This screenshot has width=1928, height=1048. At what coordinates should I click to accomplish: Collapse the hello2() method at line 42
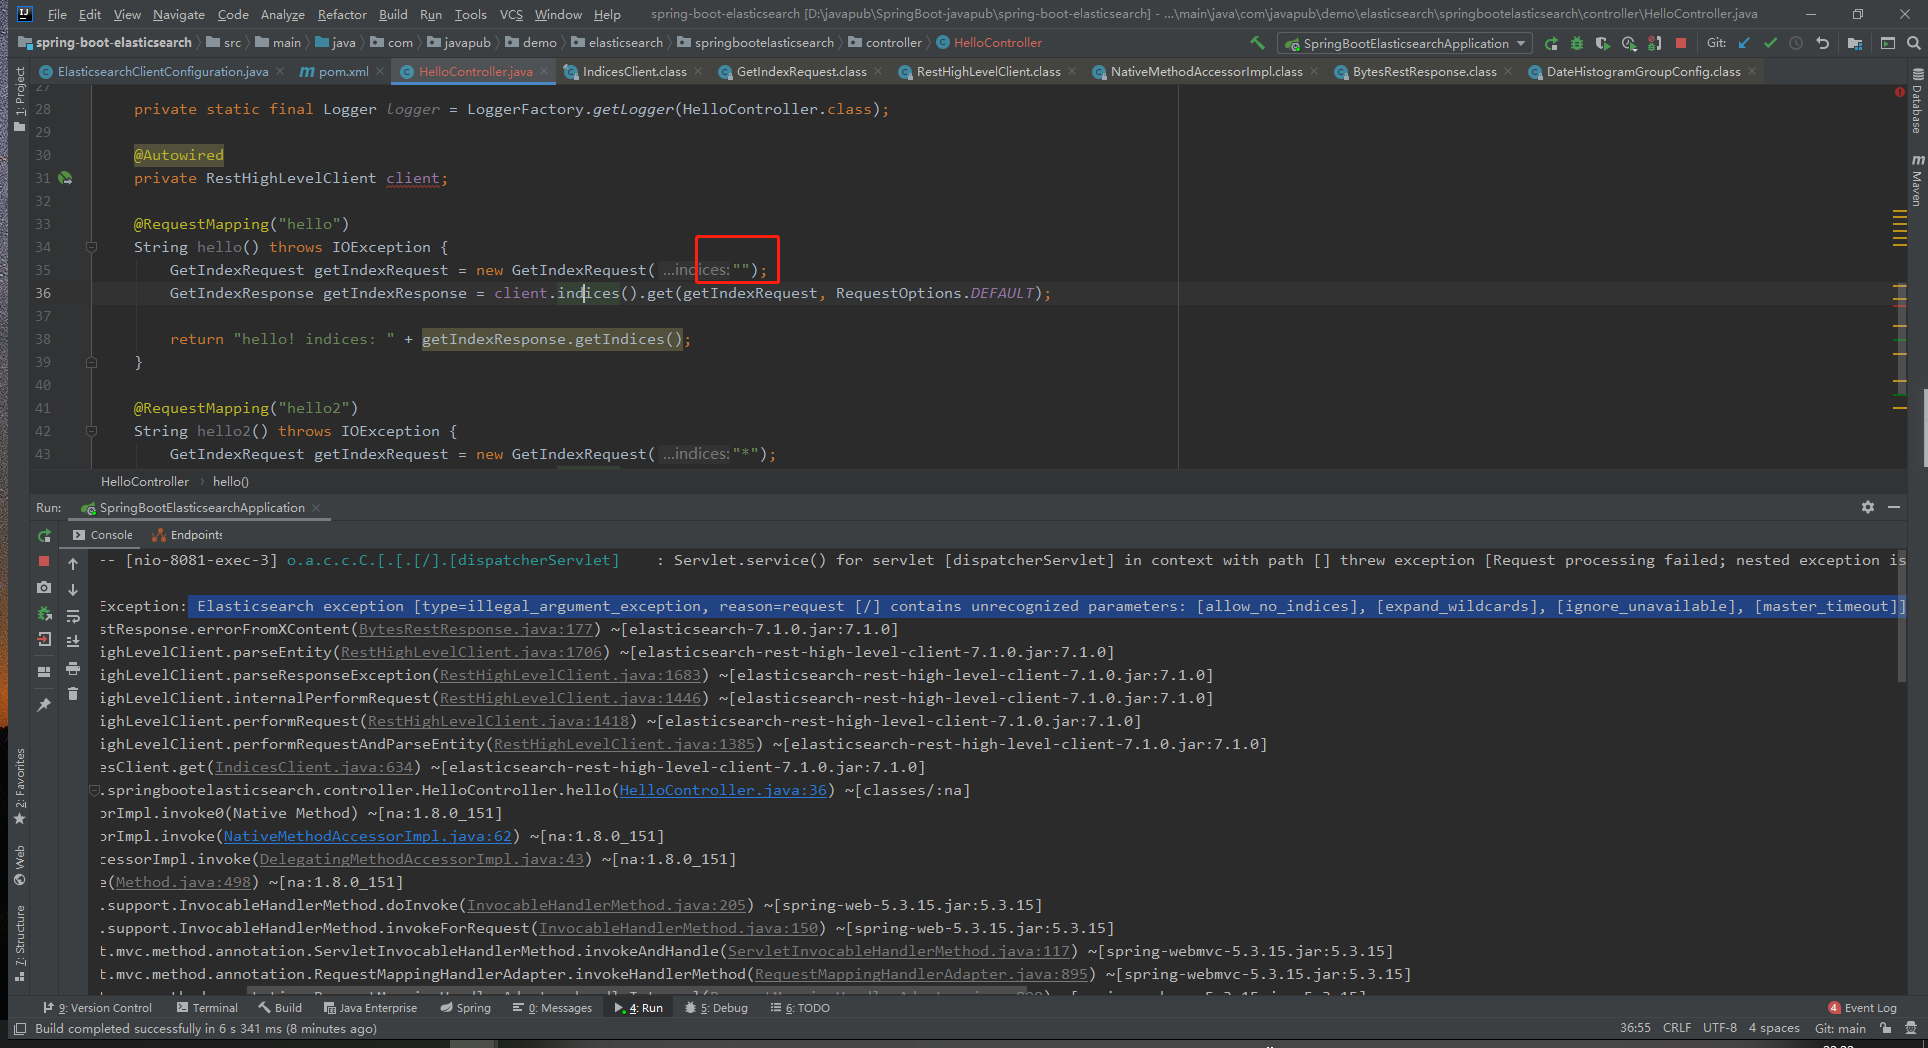click(91, 431)
